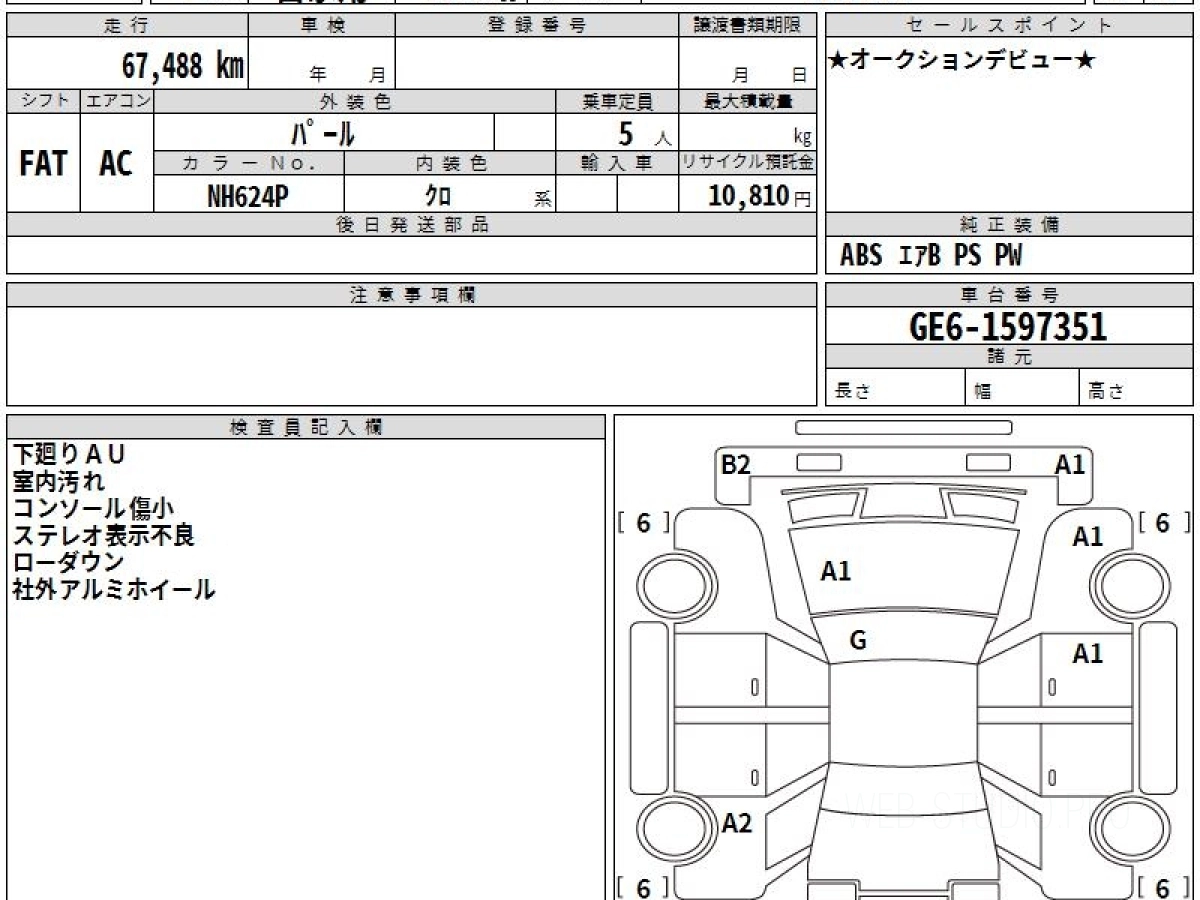Click the 内装色 header
This screenshot has height=900, width=1200.
coord(450,164)
